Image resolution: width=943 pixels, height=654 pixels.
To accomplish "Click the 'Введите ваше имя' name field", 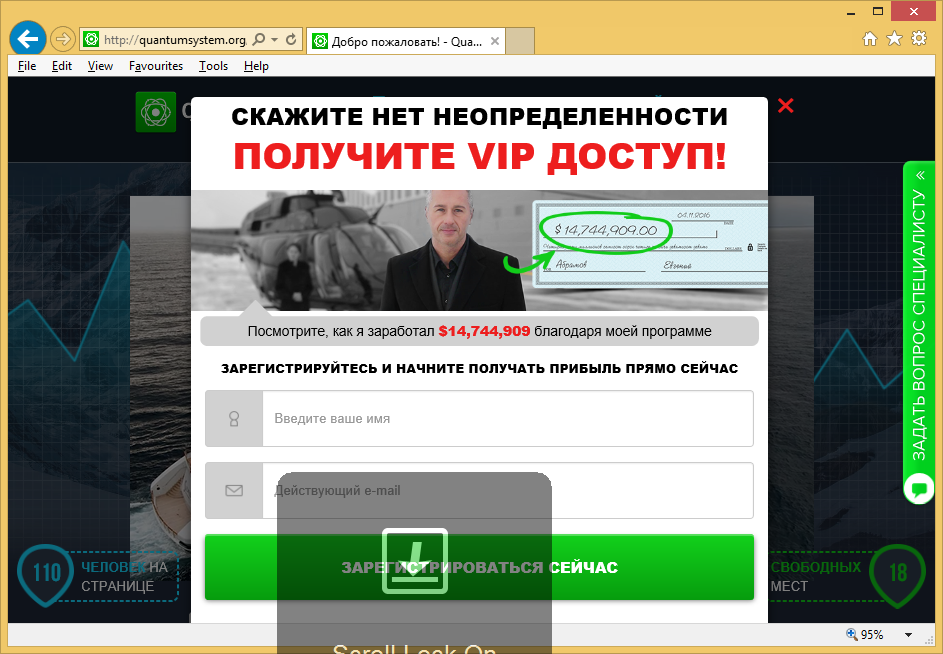I will [508, 419].
